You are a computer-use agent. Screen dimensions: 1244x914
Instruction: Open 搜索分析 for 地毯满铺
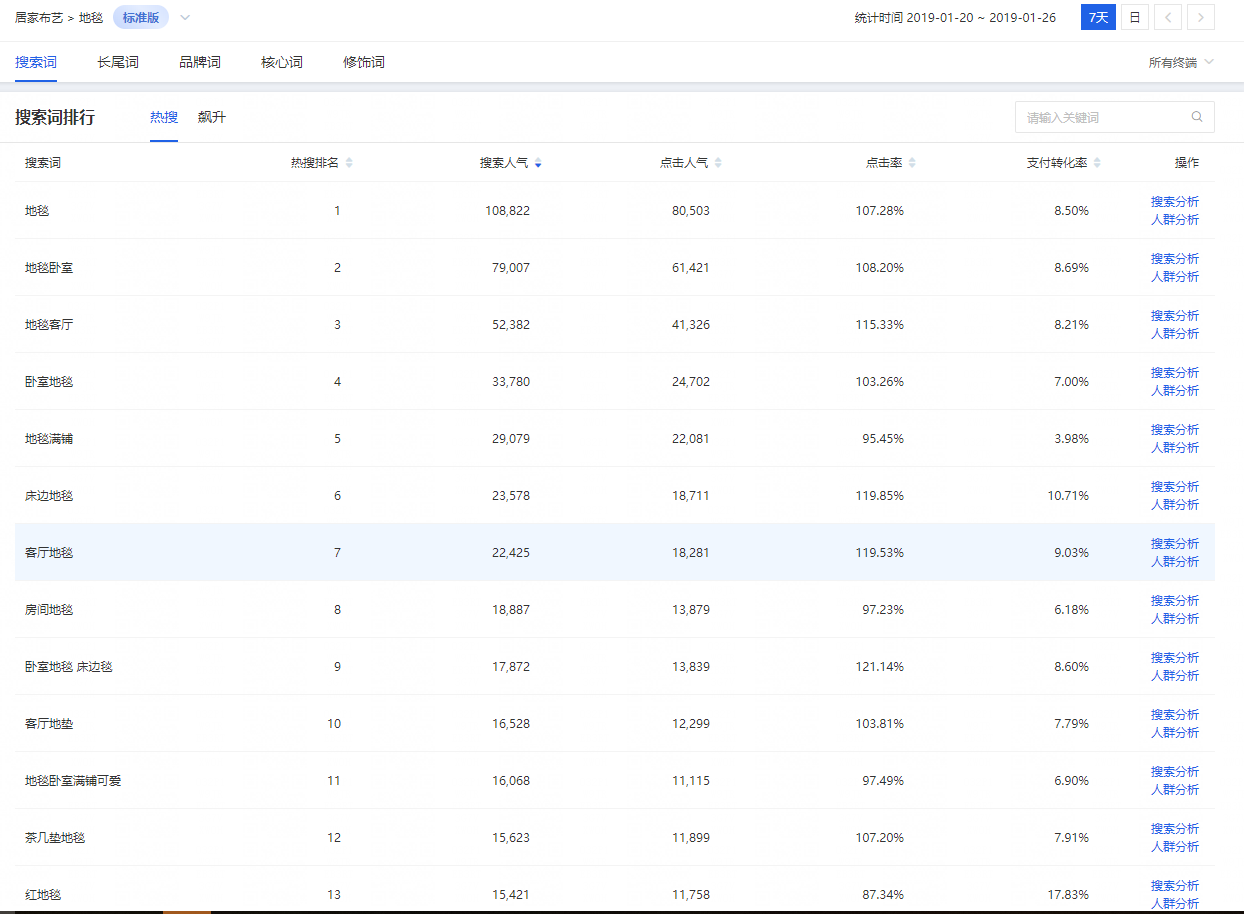click(x=1175, y=429)
